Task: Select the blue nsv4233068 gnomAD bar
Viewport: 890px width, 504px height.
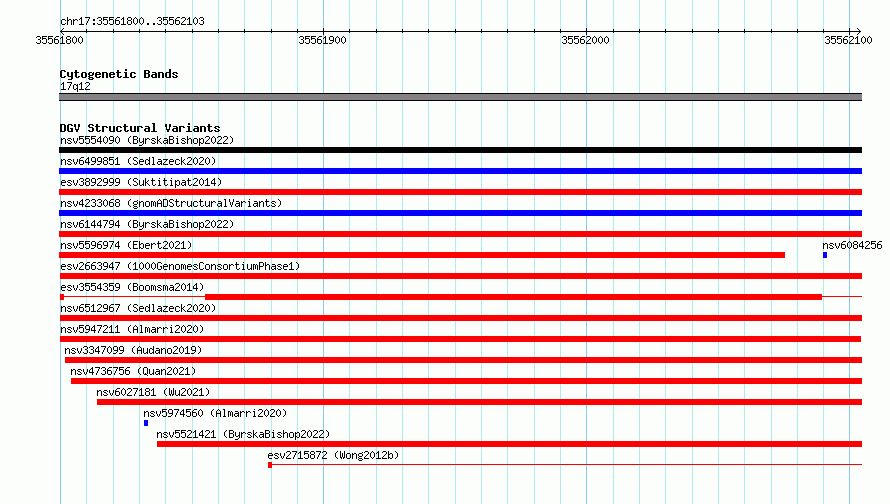Action: [x=460, y=213]
